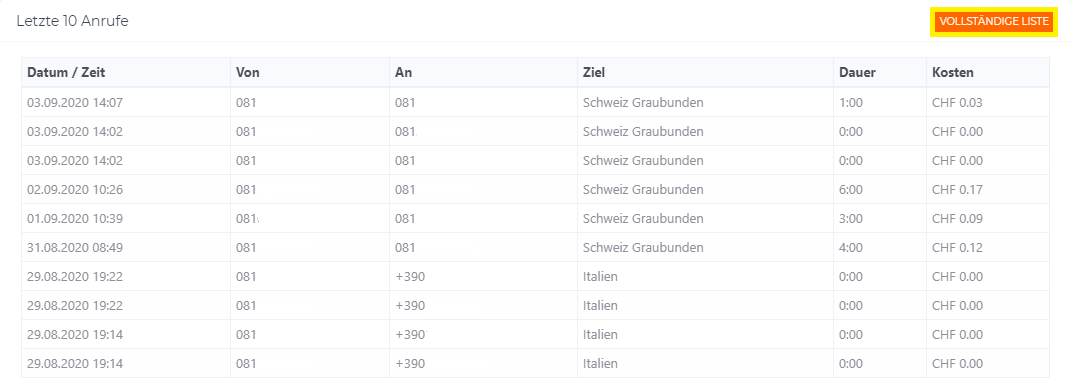The height and width of the screenshot is (392, 1071).
Task: Click the Letzte 10 Anrufe heading
Action: pos(72,21)
